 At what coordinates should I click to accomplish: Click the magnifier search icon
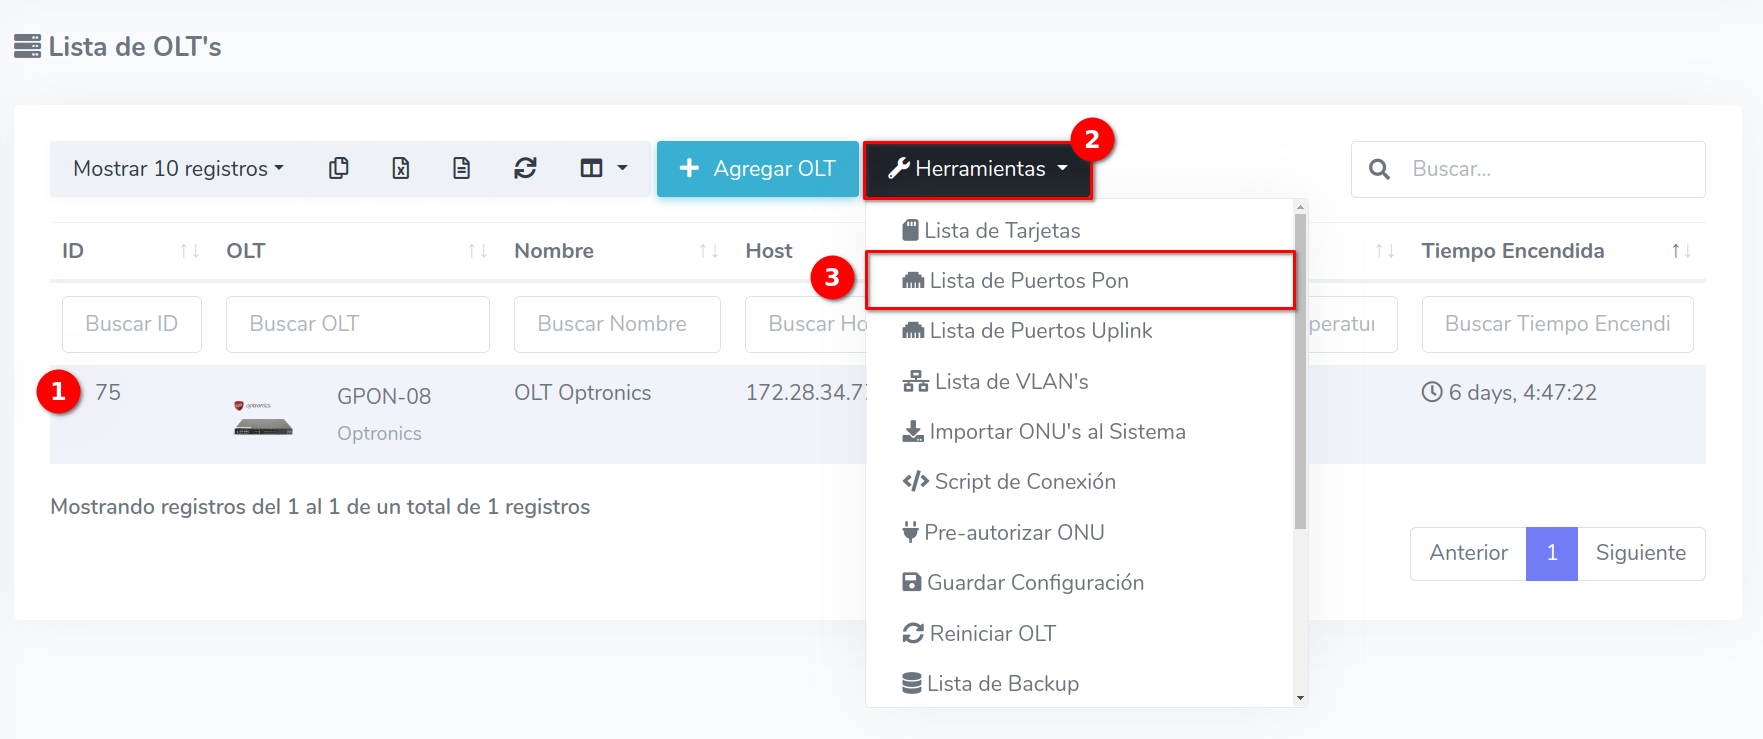pos(1379,169)
